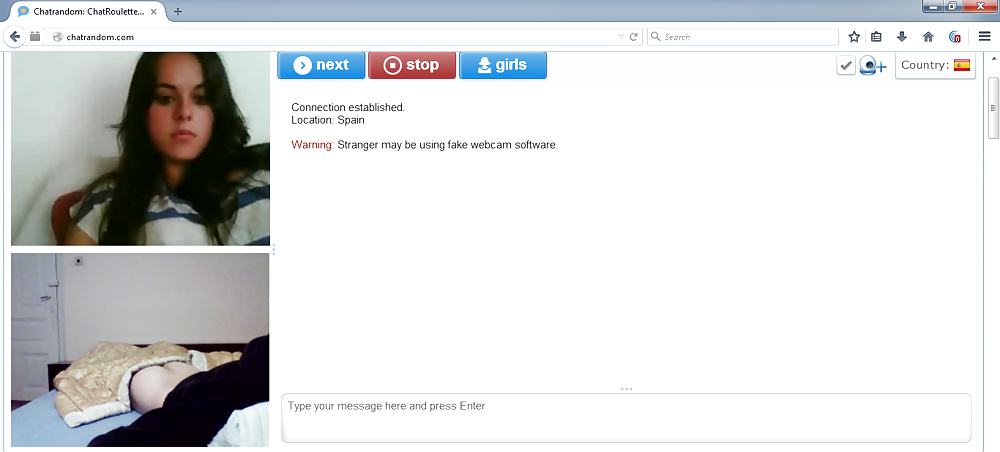Click the 'Connection established.' message
The height and width of the screenshot is (452, 1000).
[348, 107]
